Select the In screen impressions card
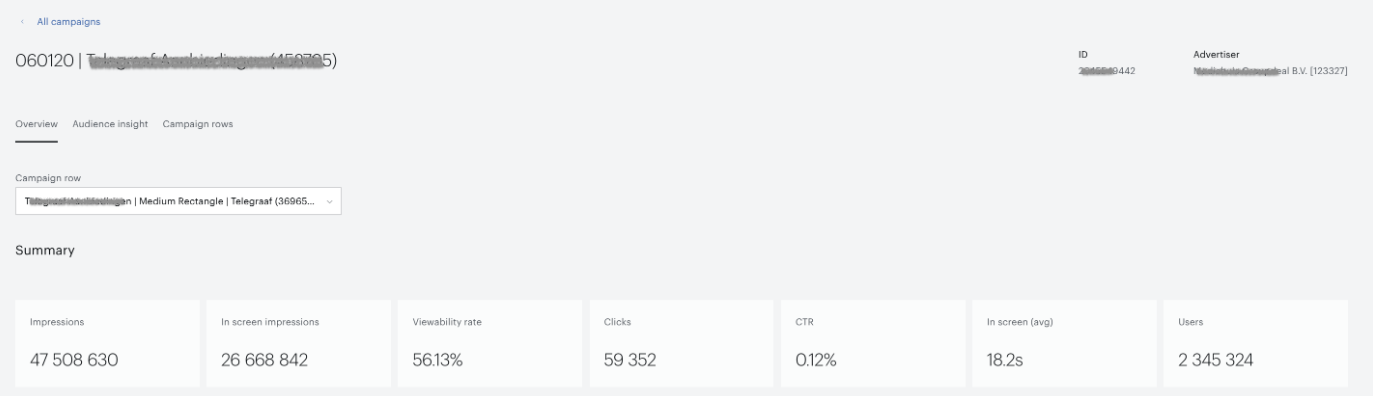 [298, 343]
